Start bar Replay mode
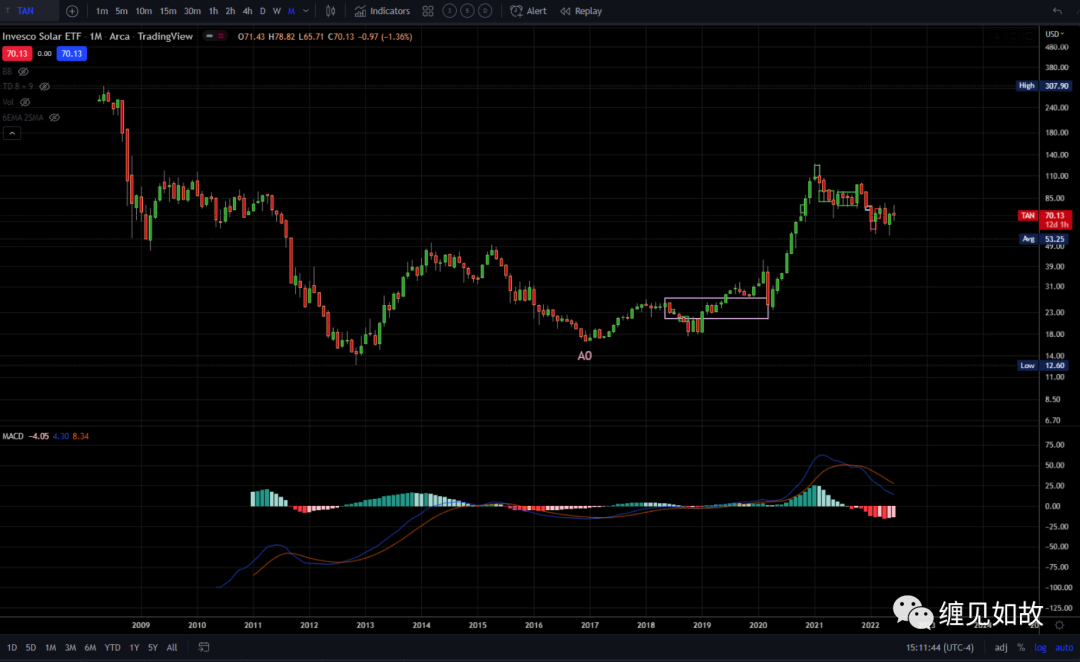Viewport: 1080px width, 662px height. 581,11
